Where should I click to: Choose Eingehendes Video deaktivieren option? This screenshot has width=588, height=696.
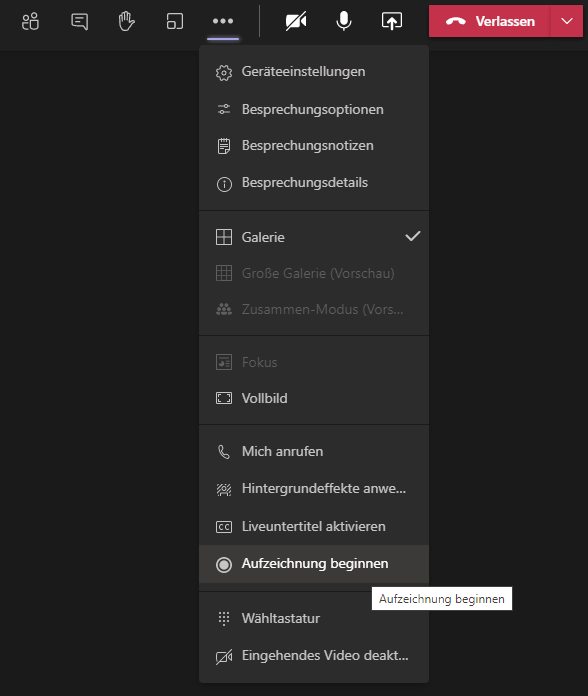point(314,656)
